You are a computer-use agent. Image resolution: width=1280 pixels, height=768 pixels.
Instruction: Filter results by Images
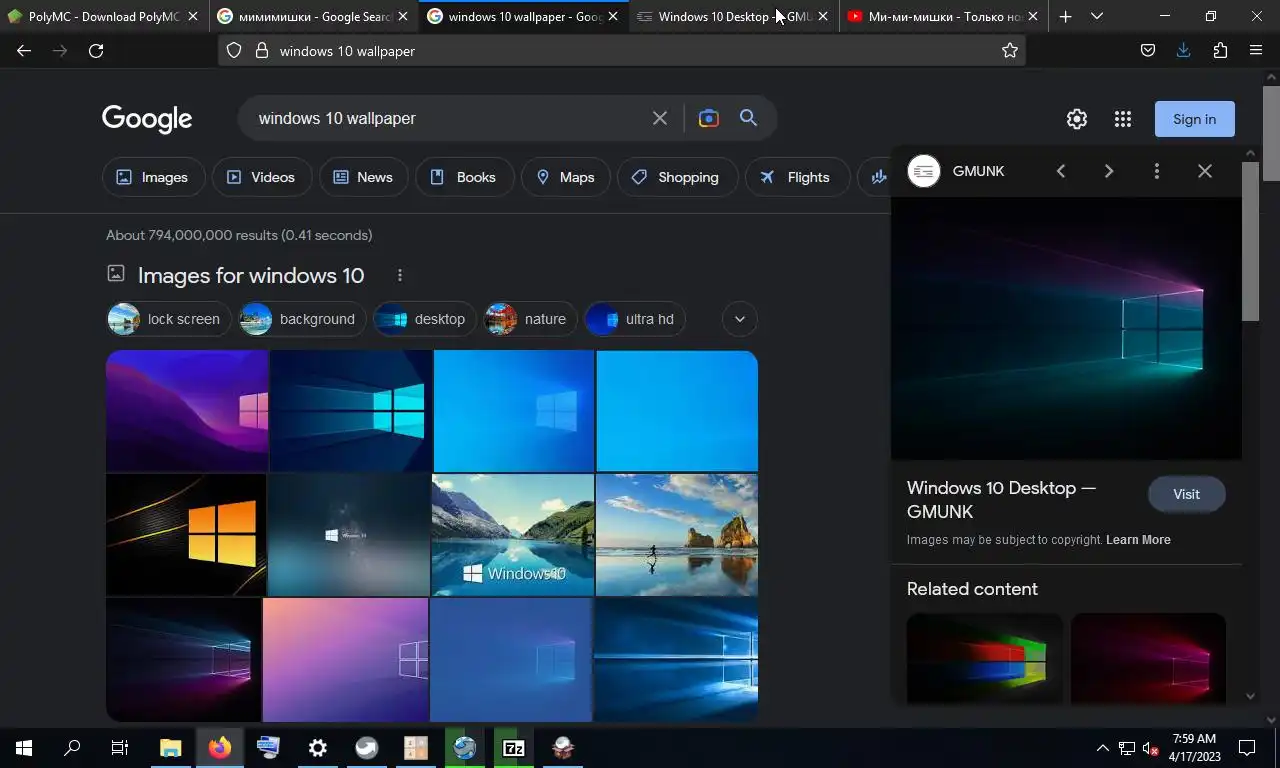[x=154, y=177]
